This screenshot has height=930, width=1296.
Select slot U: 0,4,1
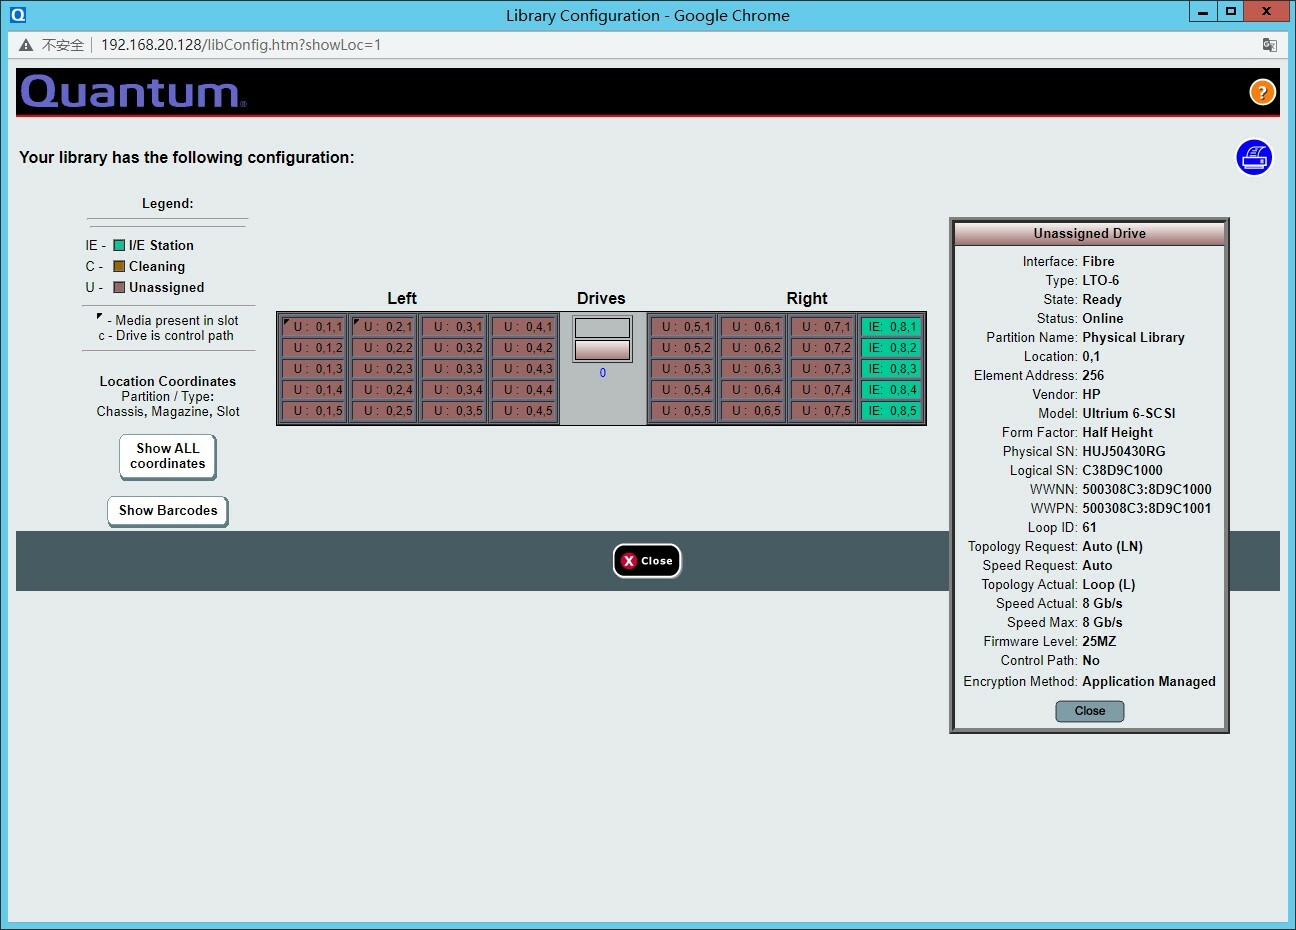click(x=523, y=327)
